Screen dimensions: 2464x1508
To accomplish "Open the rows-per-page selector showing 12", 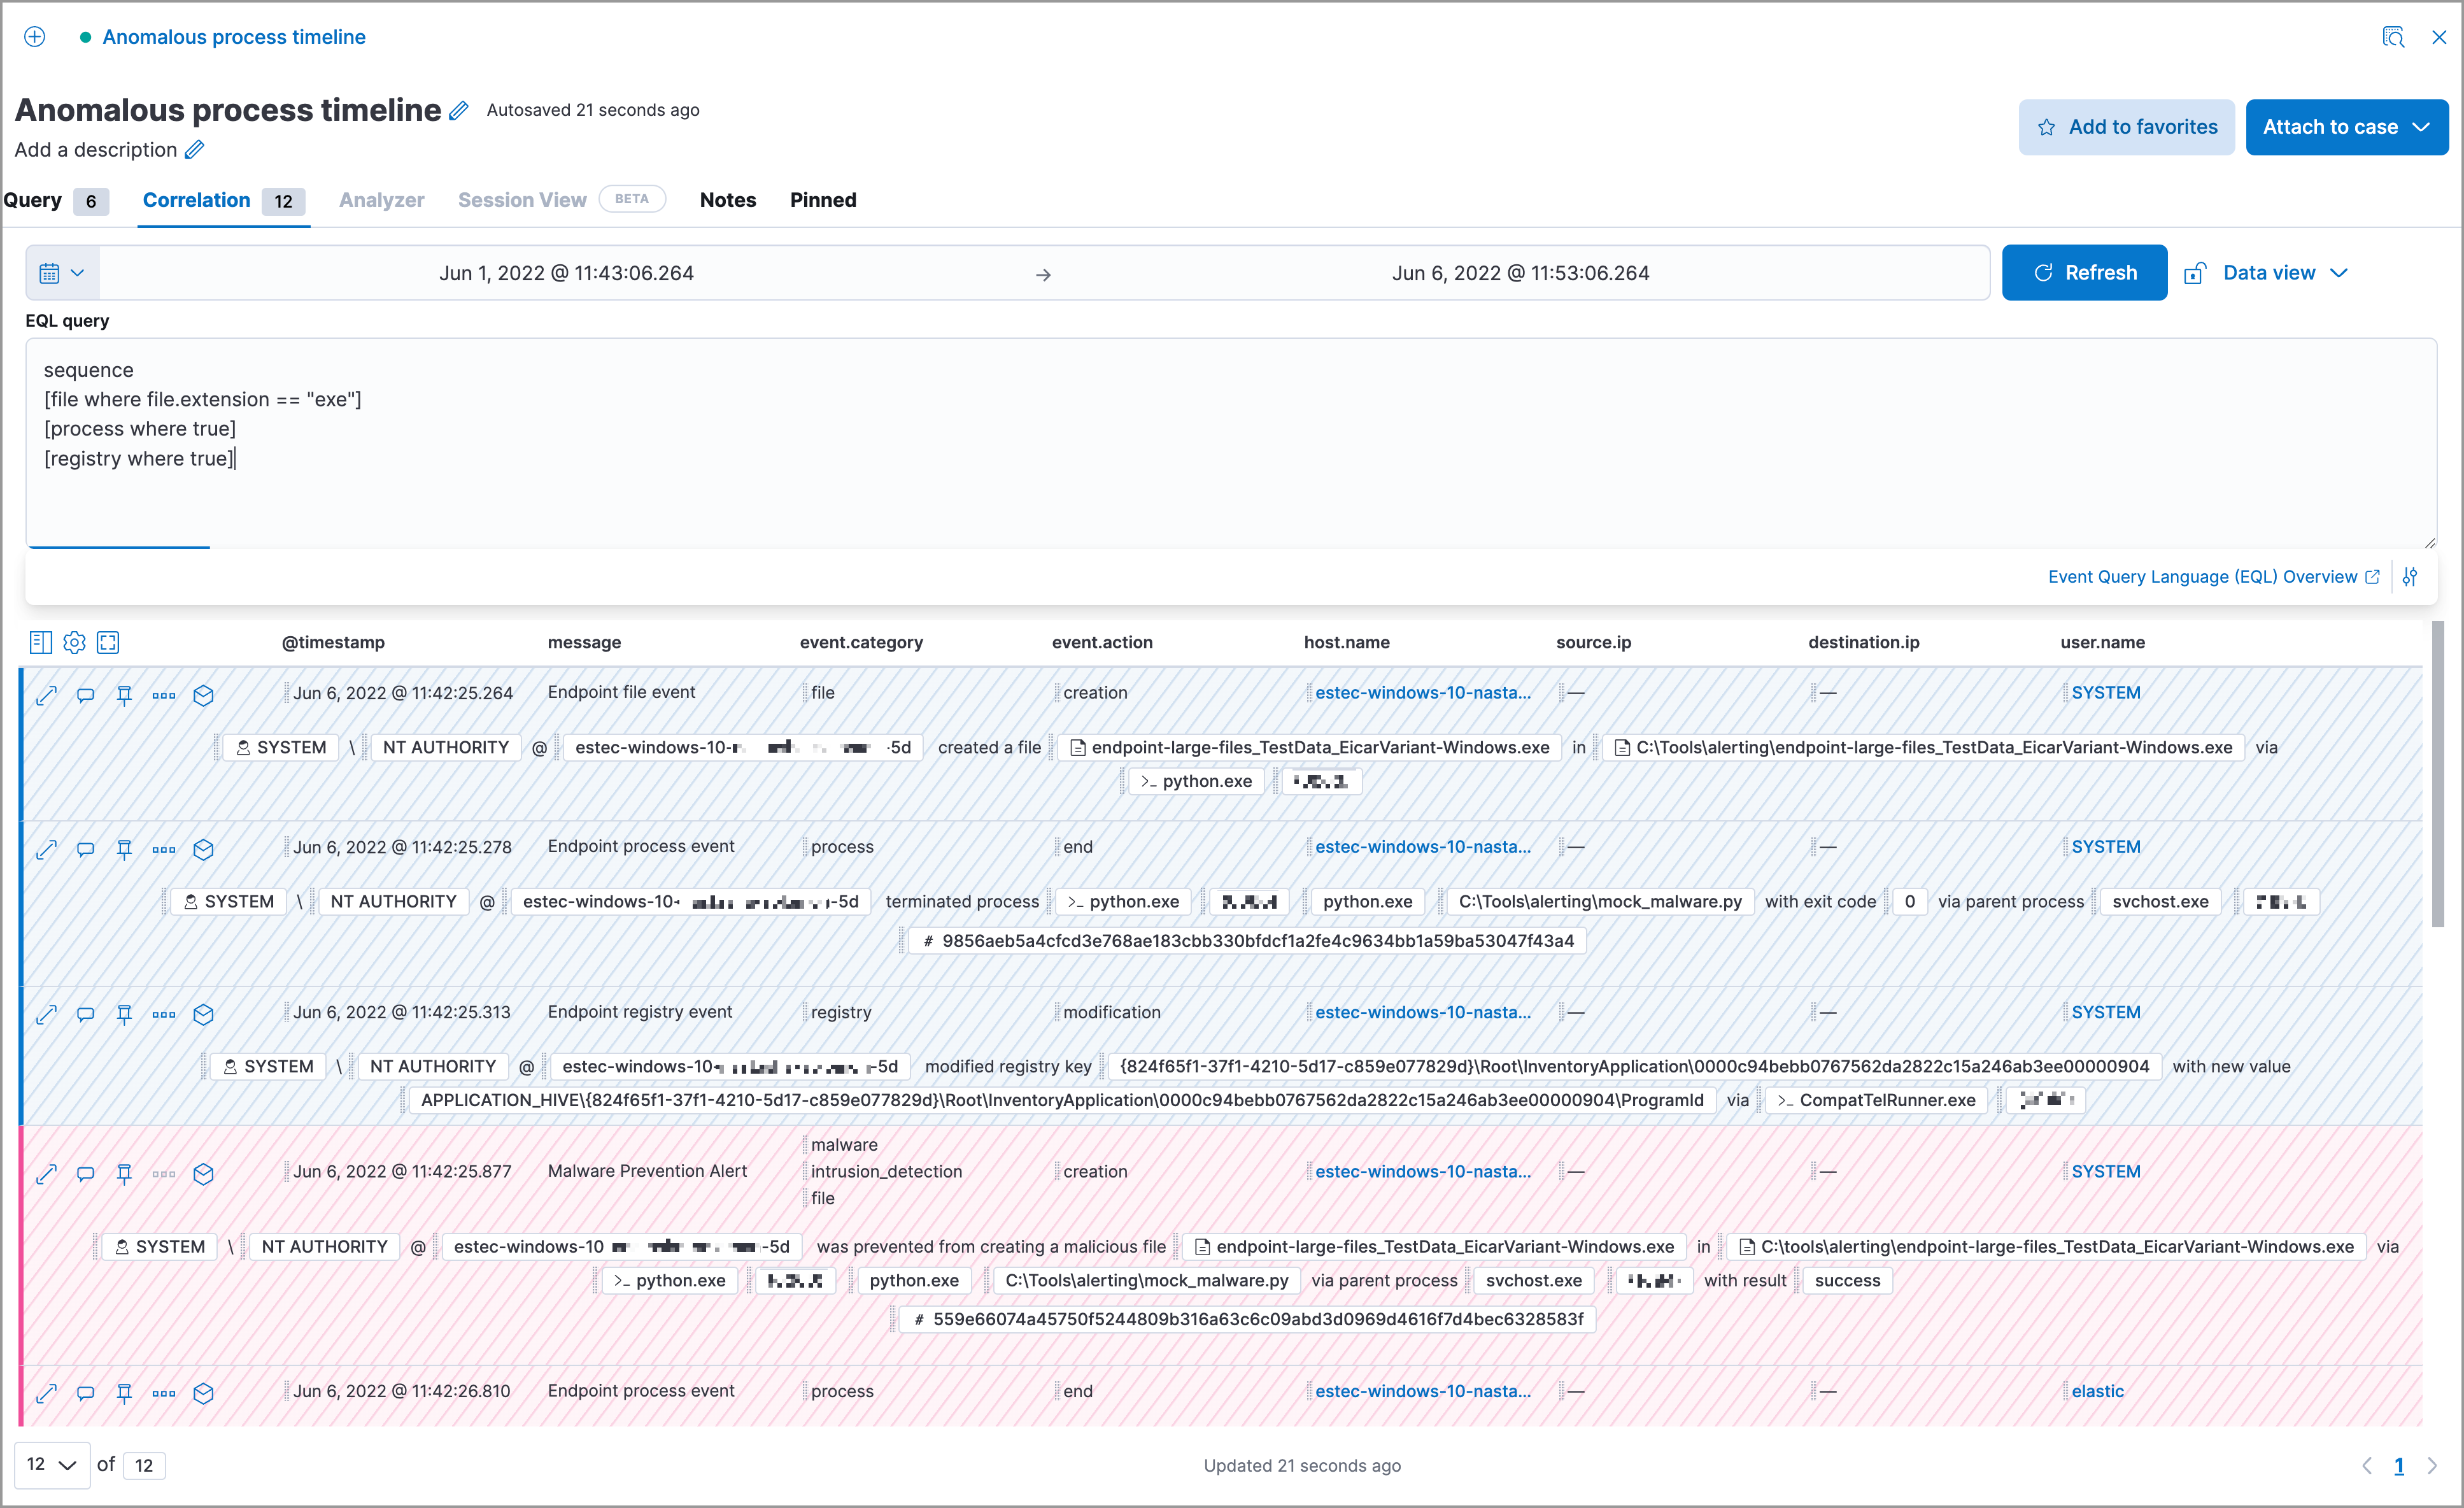I will coord(52,1464).
